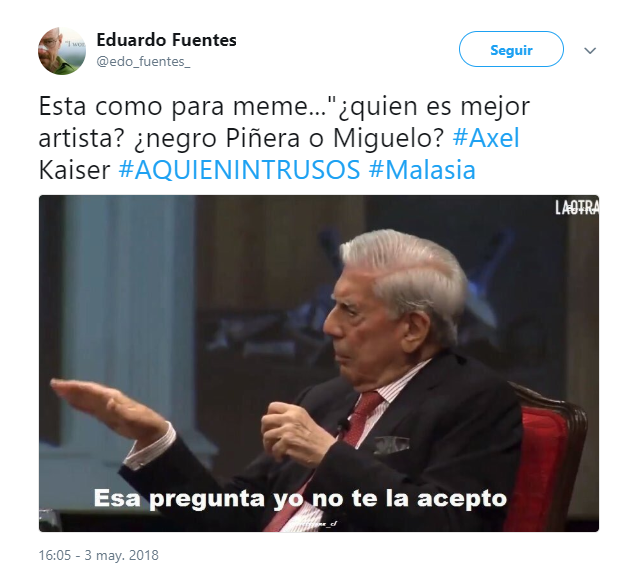Click the subtitle text on the image
Screen dimensions: 637x574
tap(300, 498)
